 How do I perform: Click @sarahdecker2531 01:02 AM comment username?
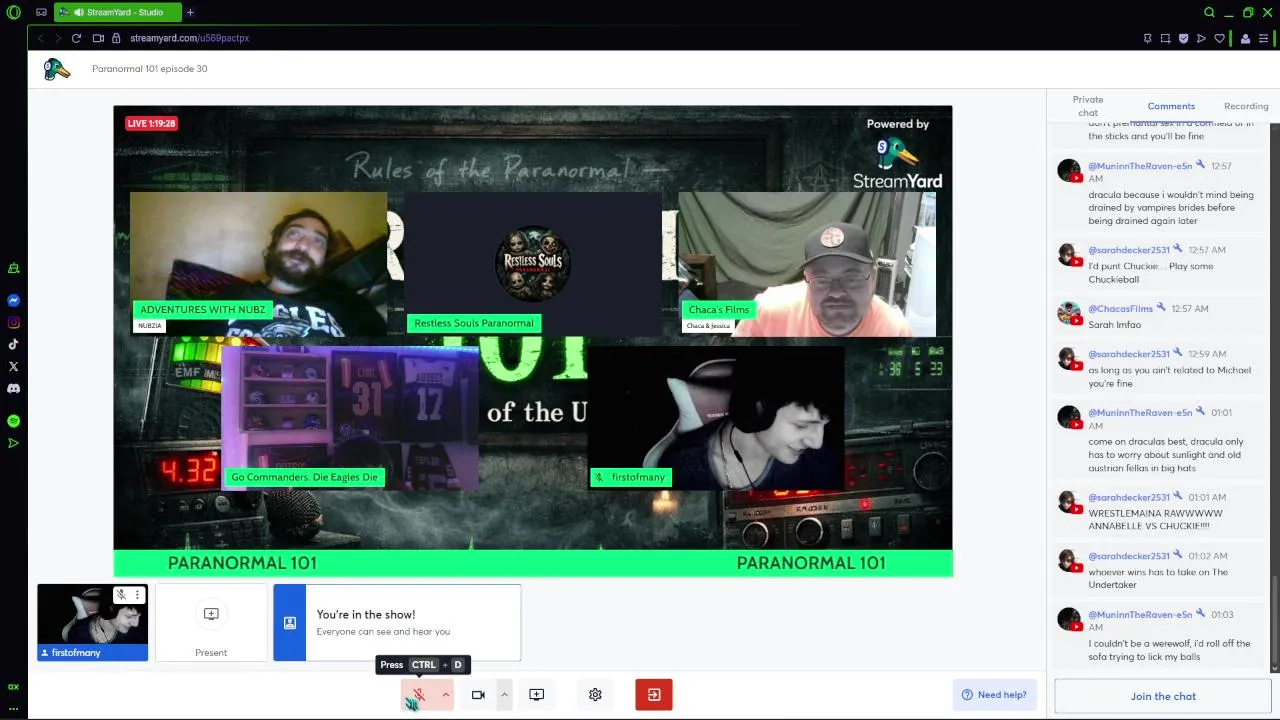[1128, 556]
